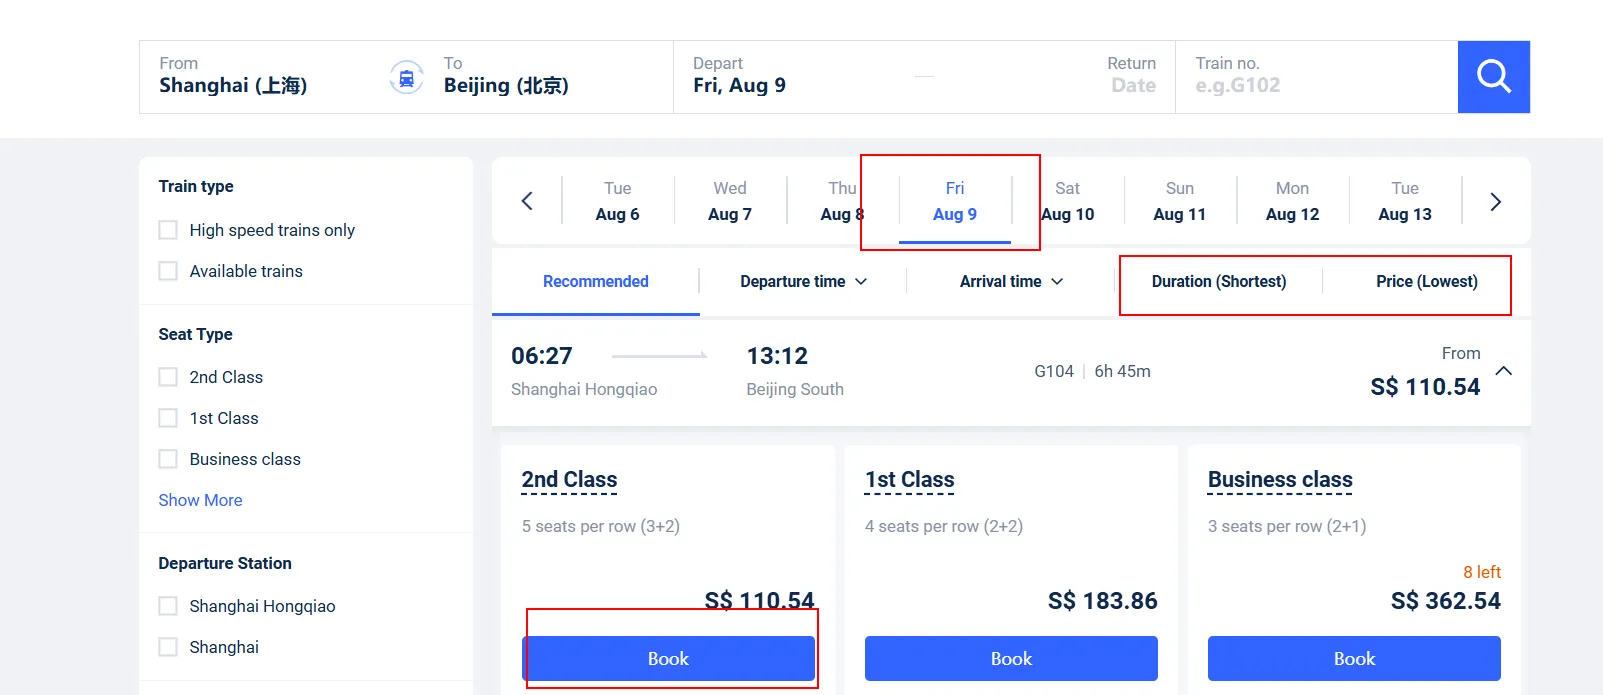This screenshot has height=695, width=1603.
Task: Check the Available trains filter
Action: pos(167,270)
